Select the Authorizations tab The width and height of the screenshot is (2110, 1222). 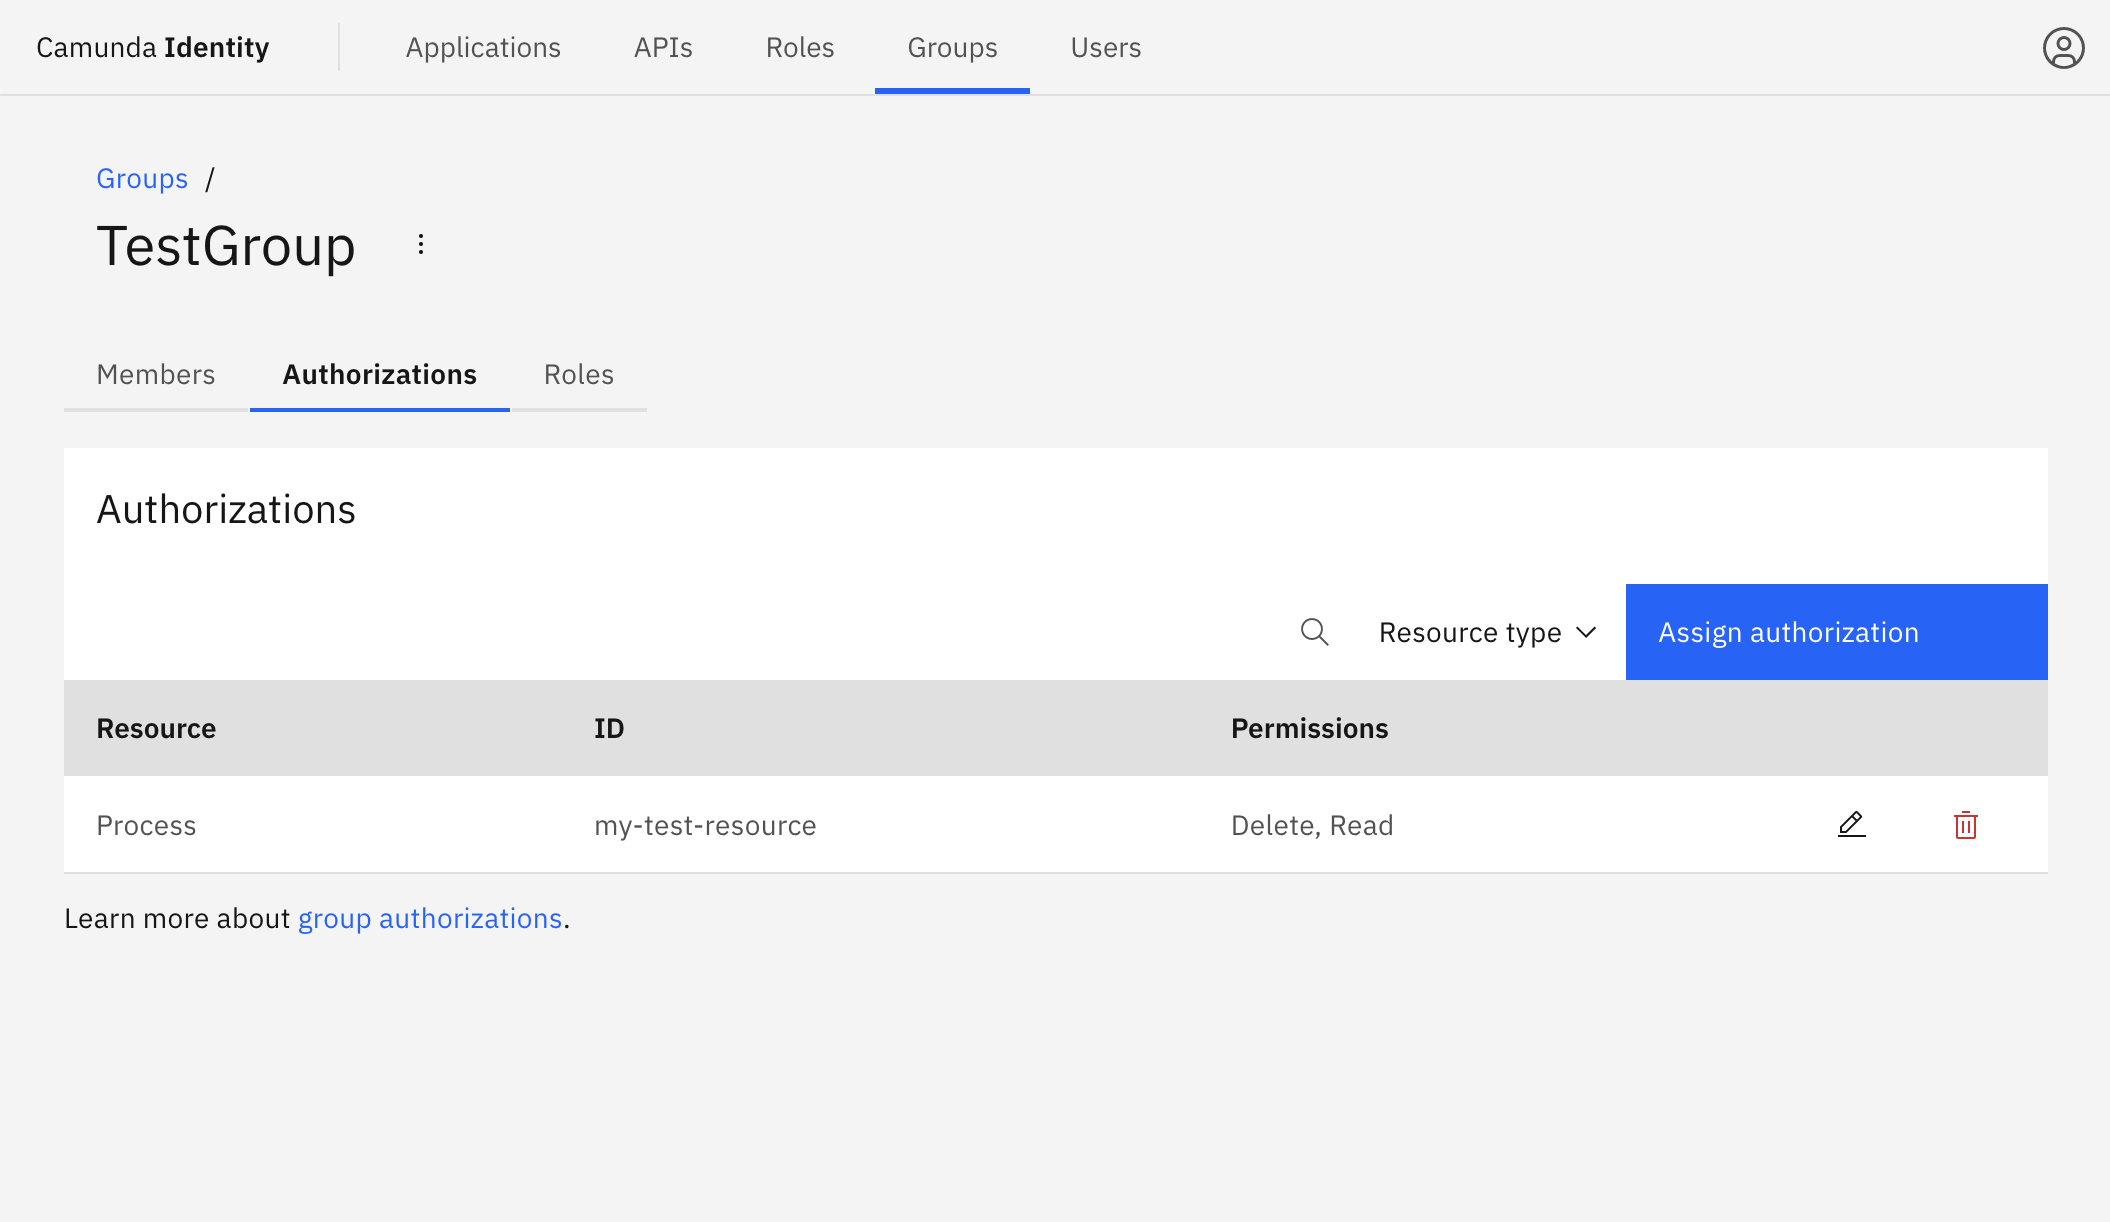pos(380,374)
